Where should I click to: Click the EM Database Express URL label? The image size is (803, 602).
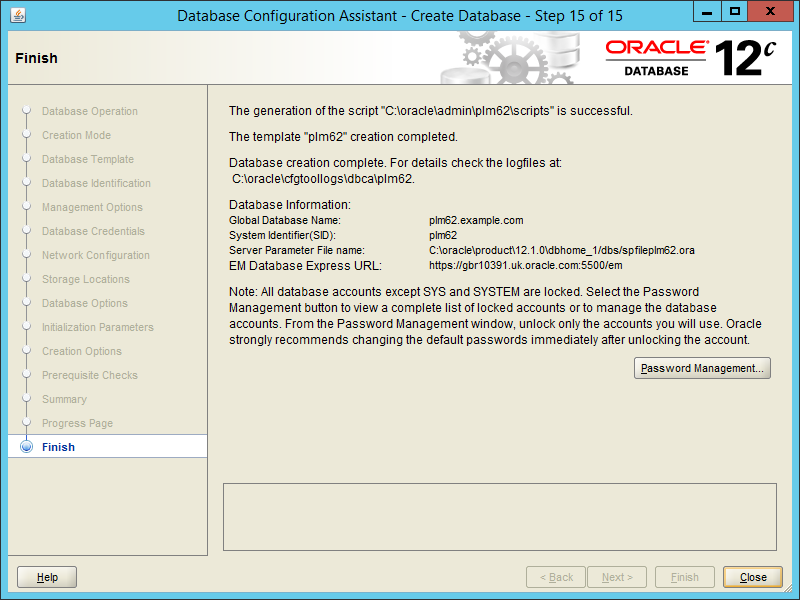(305, 266)
